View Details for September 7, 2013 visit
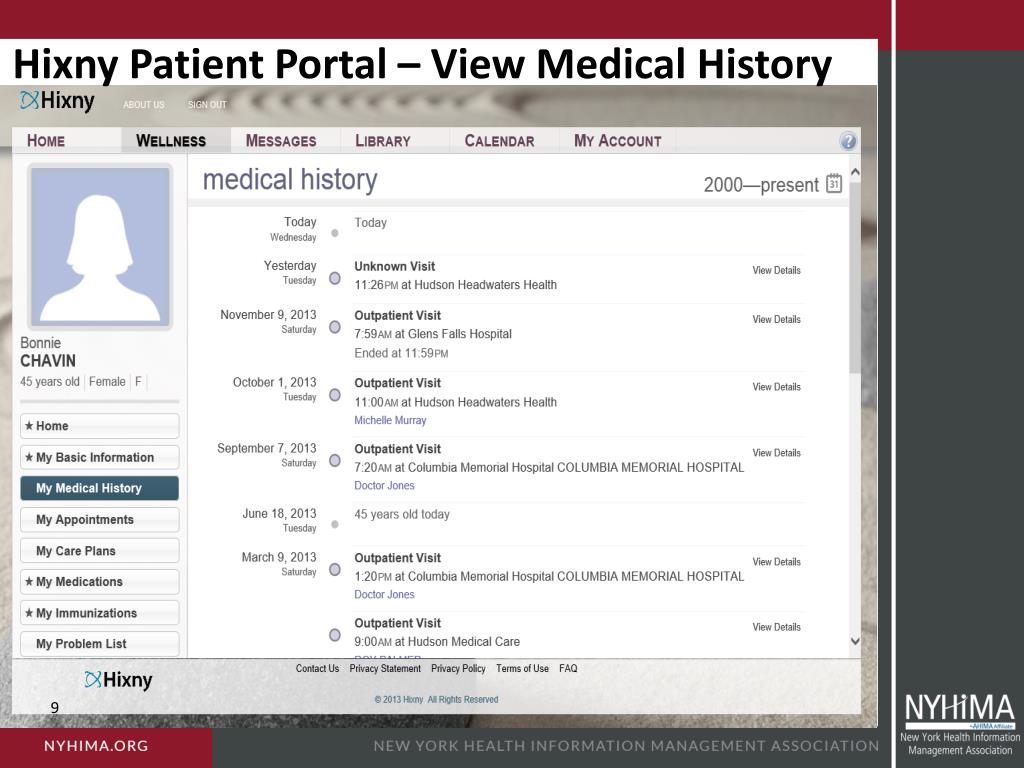Image resolution: width=1024 pixels, height=768 pixels. click(776, 453)
